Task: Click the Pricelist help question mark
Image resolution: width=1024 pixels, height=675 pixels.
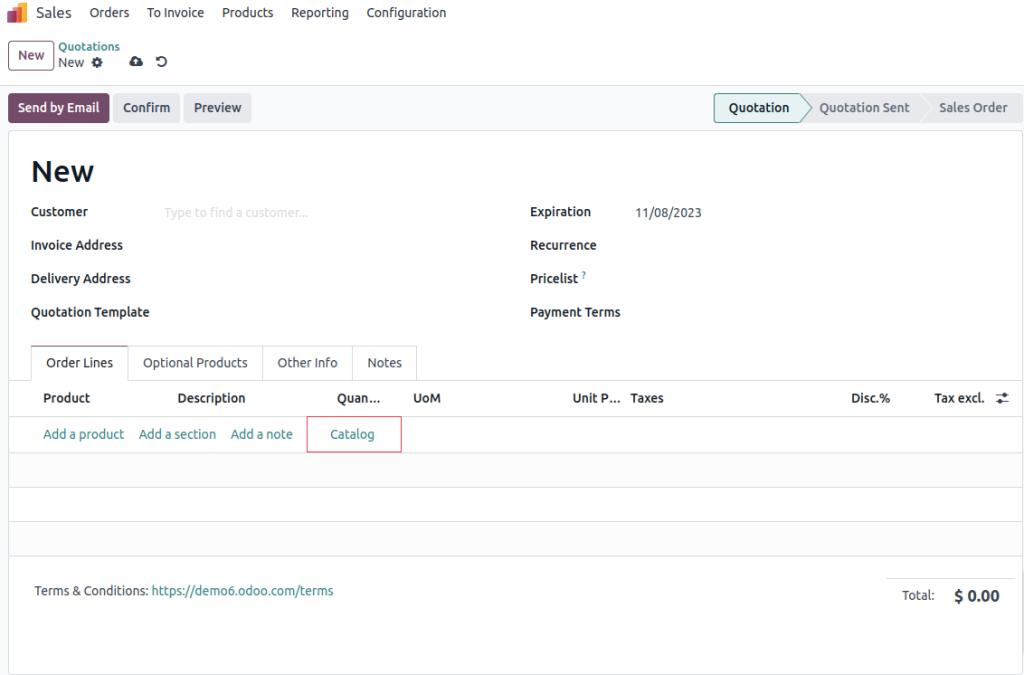Action: (583, 274)
